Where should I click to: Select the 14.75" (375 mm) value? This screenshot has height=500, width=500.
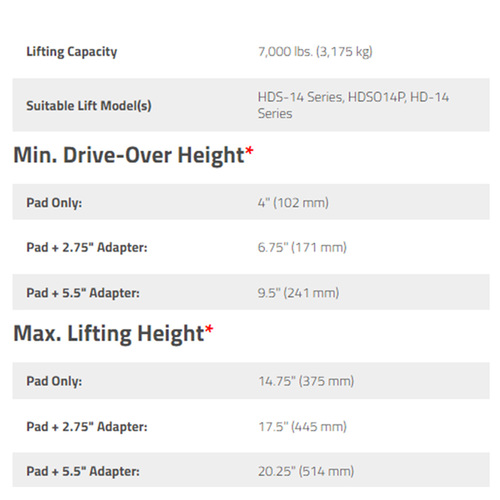[x=306, y=381]
